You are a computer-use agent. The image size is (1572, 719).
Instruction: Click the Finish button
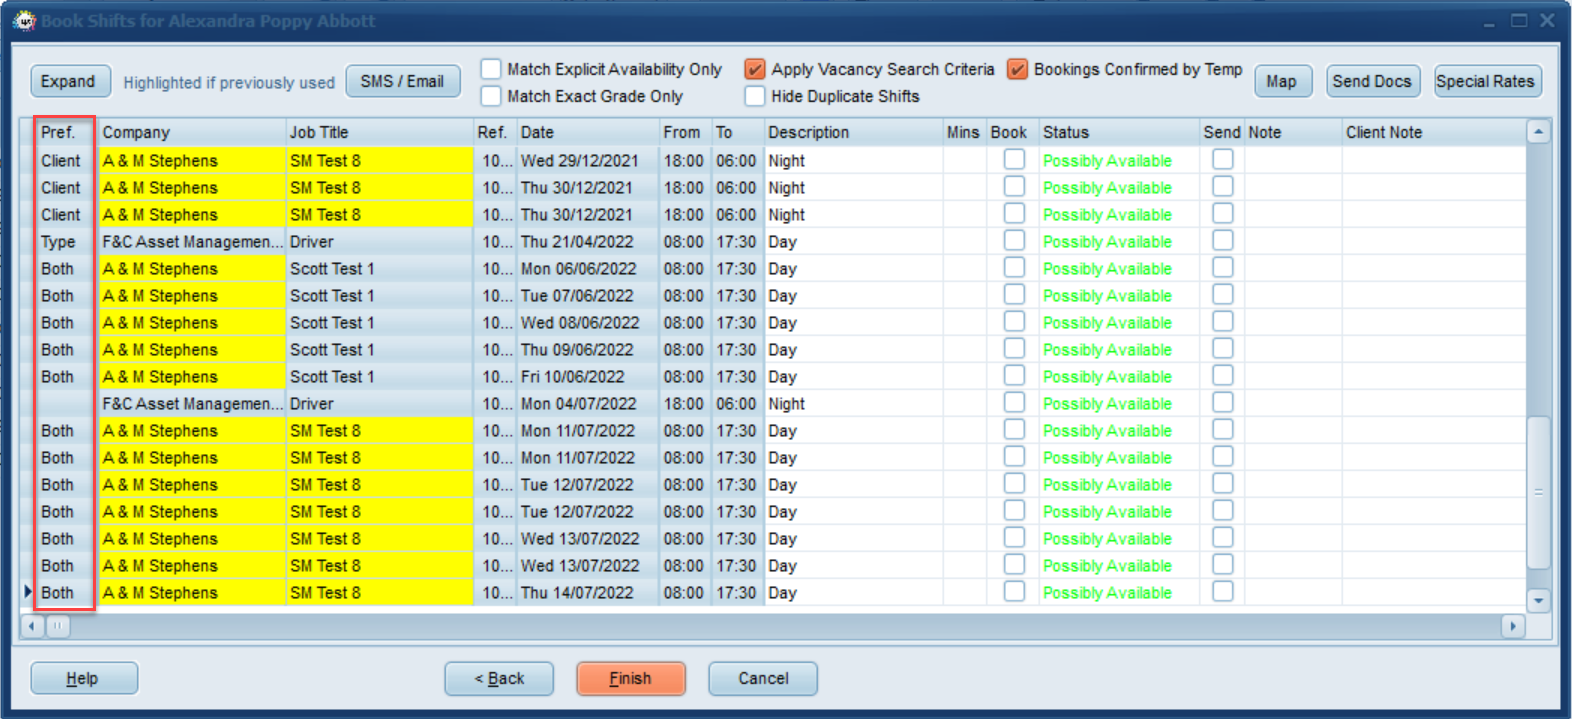[631, 678]
